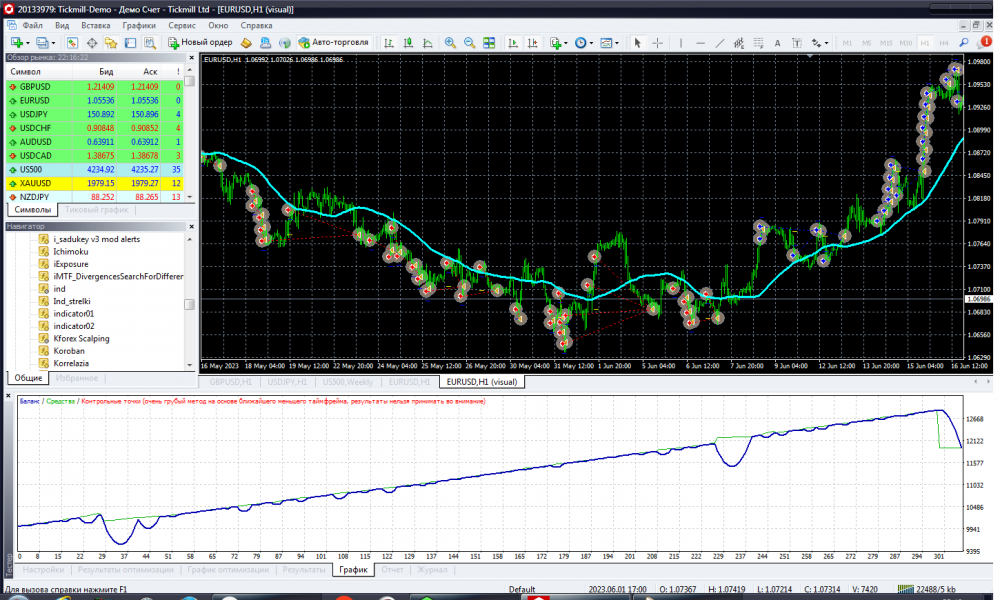Viewport: 1000px width, 600px height.
Task: Toggle the Авто-торговля button
Action: [x=333, y=43]
